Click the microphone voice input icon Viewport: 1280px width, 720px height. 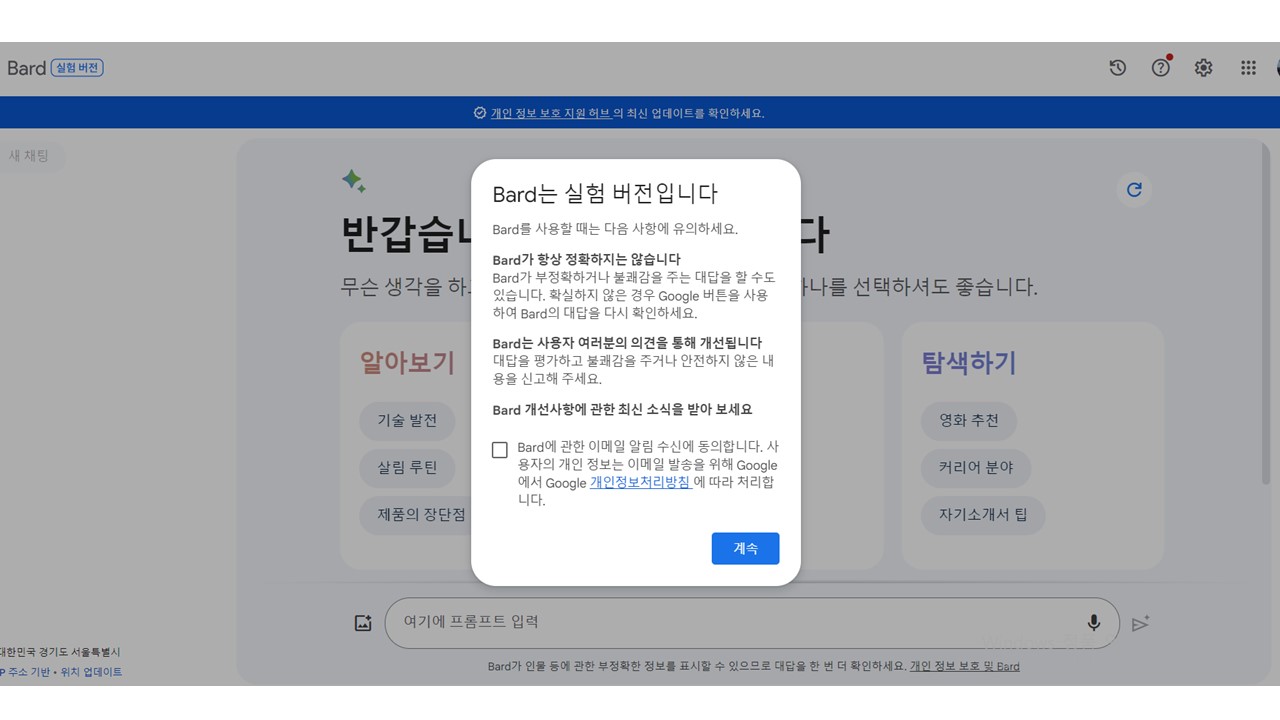coord(1094,622)
